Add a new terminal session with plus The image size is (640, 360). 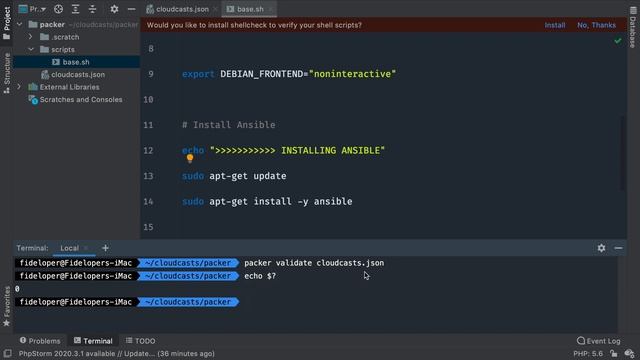[105, 248]
